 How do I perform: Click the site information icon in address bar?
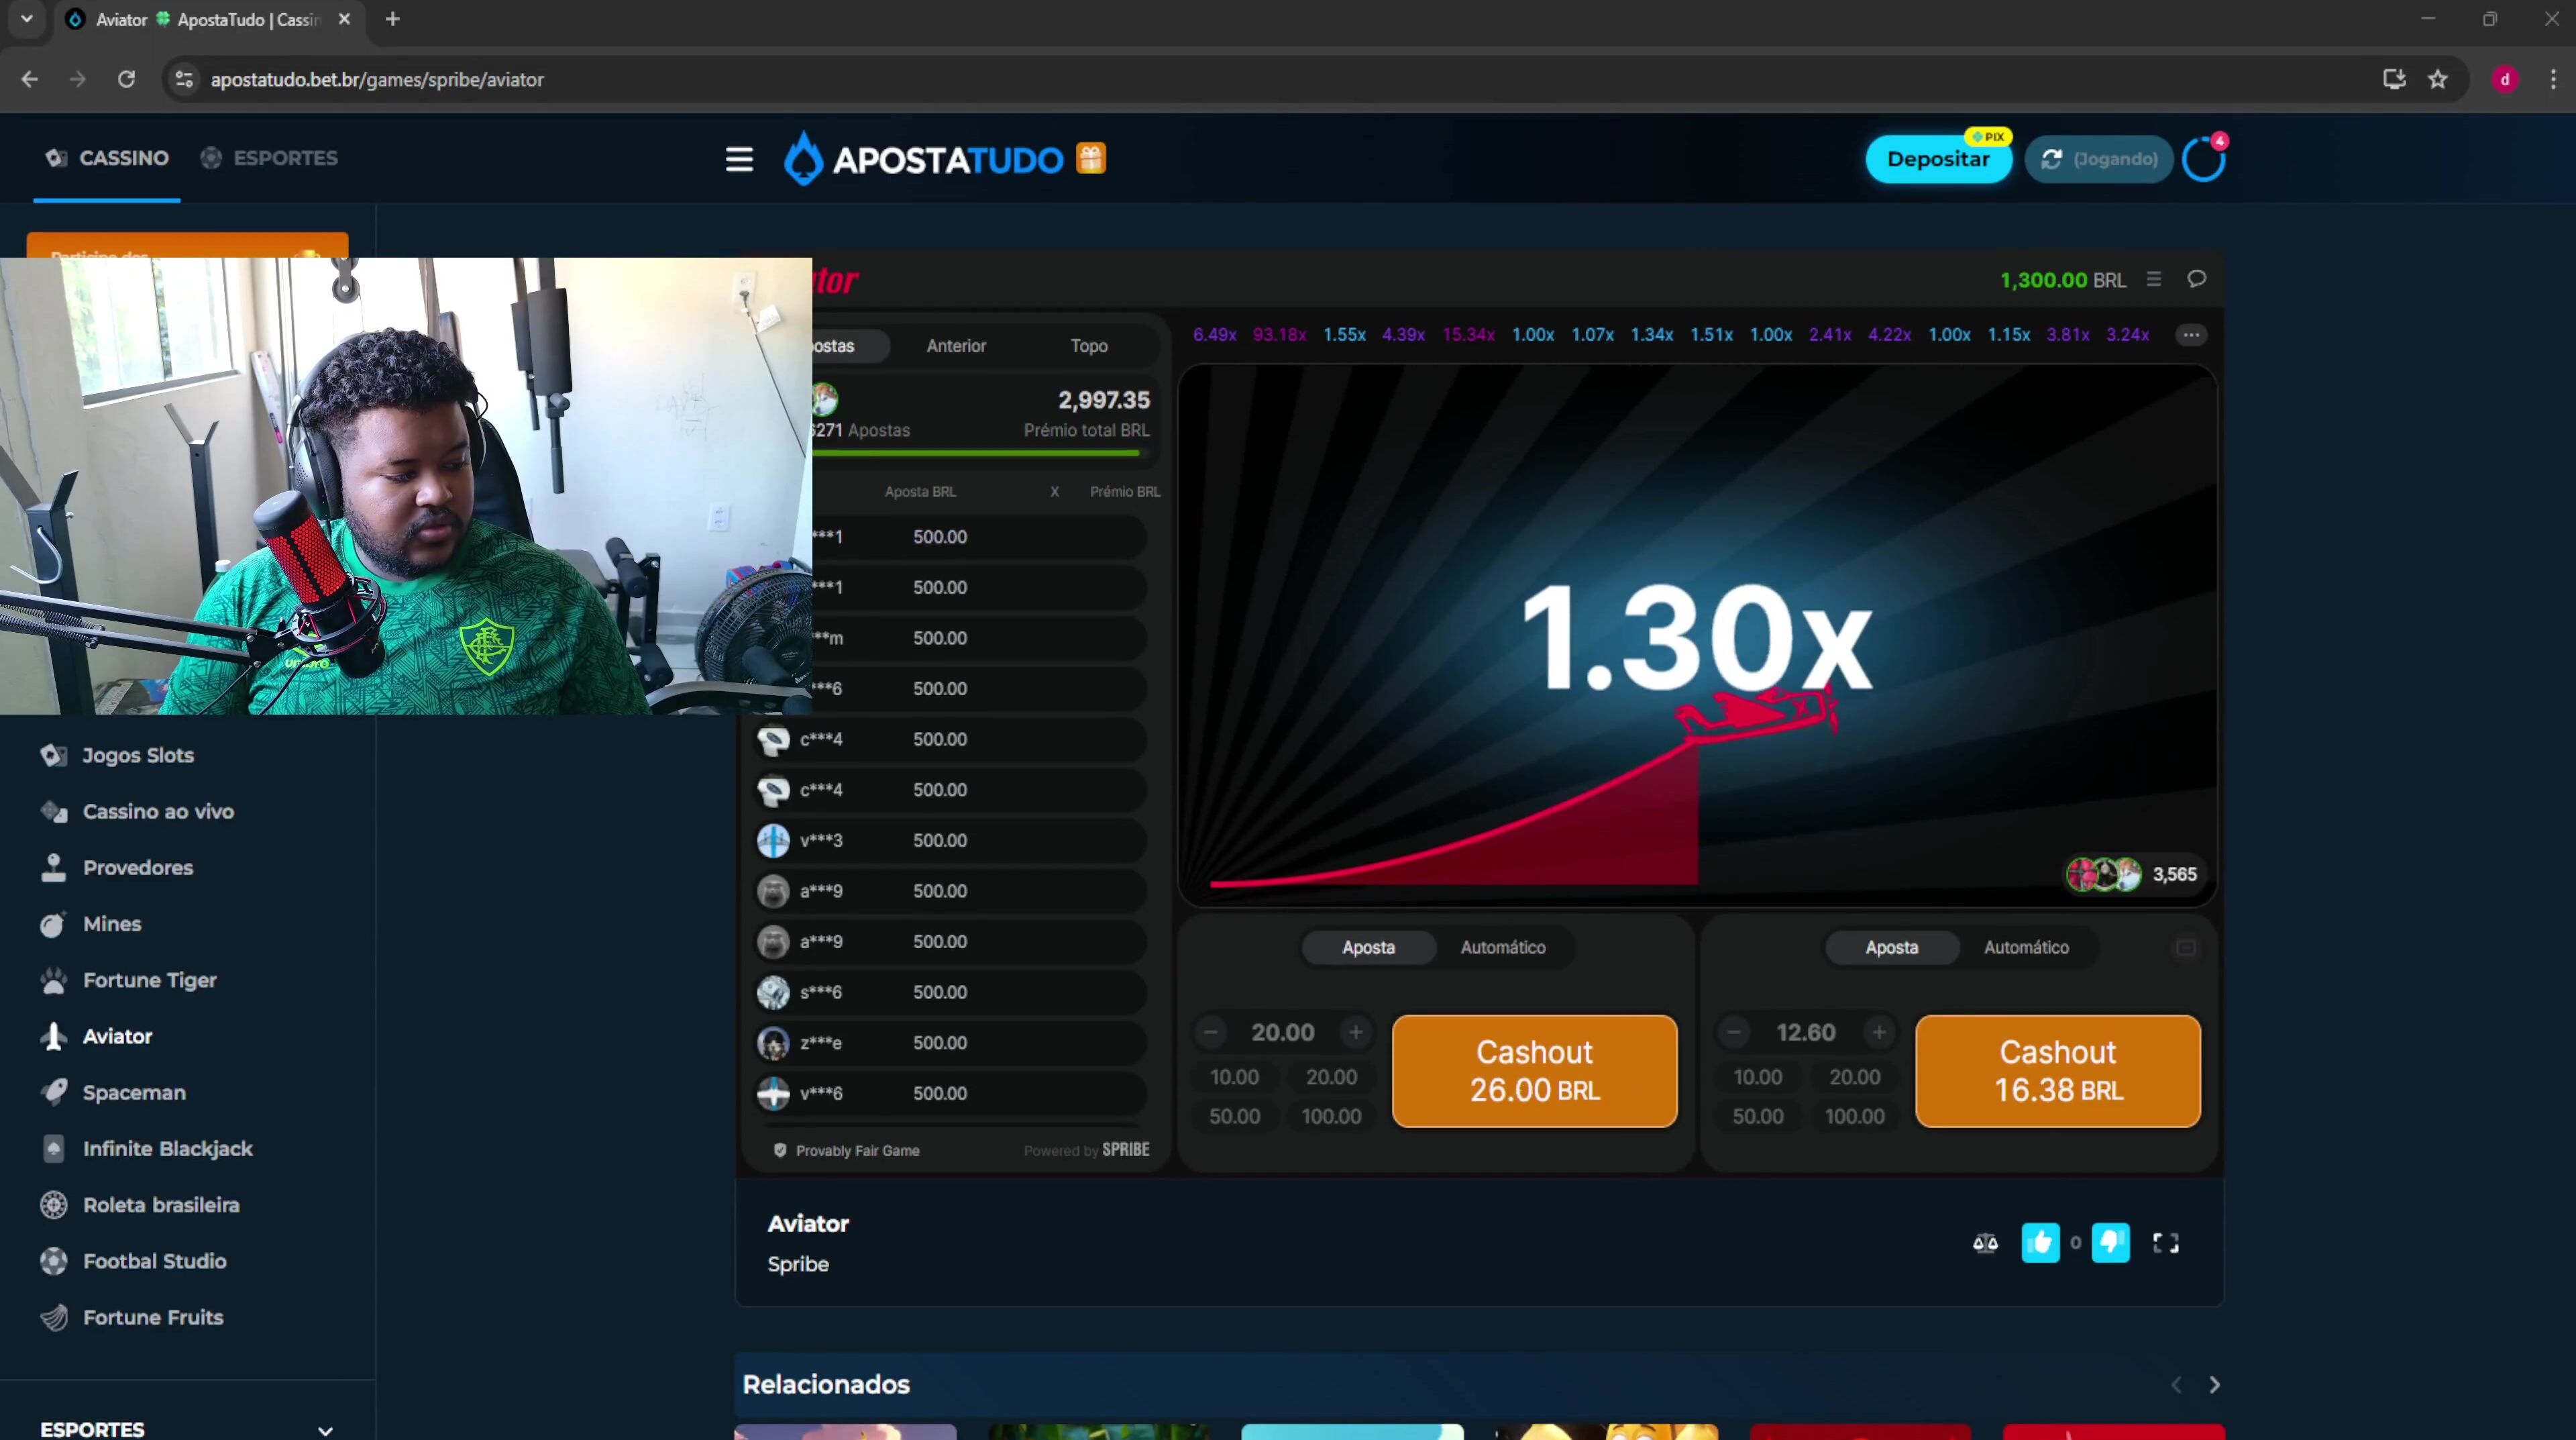click(183, 79)
